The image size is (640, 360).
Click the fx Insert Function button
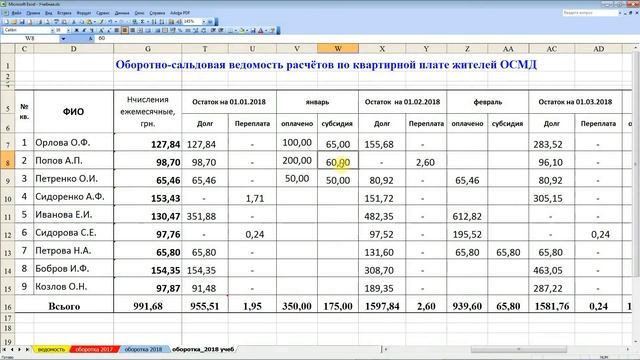(x=91, y=38)
